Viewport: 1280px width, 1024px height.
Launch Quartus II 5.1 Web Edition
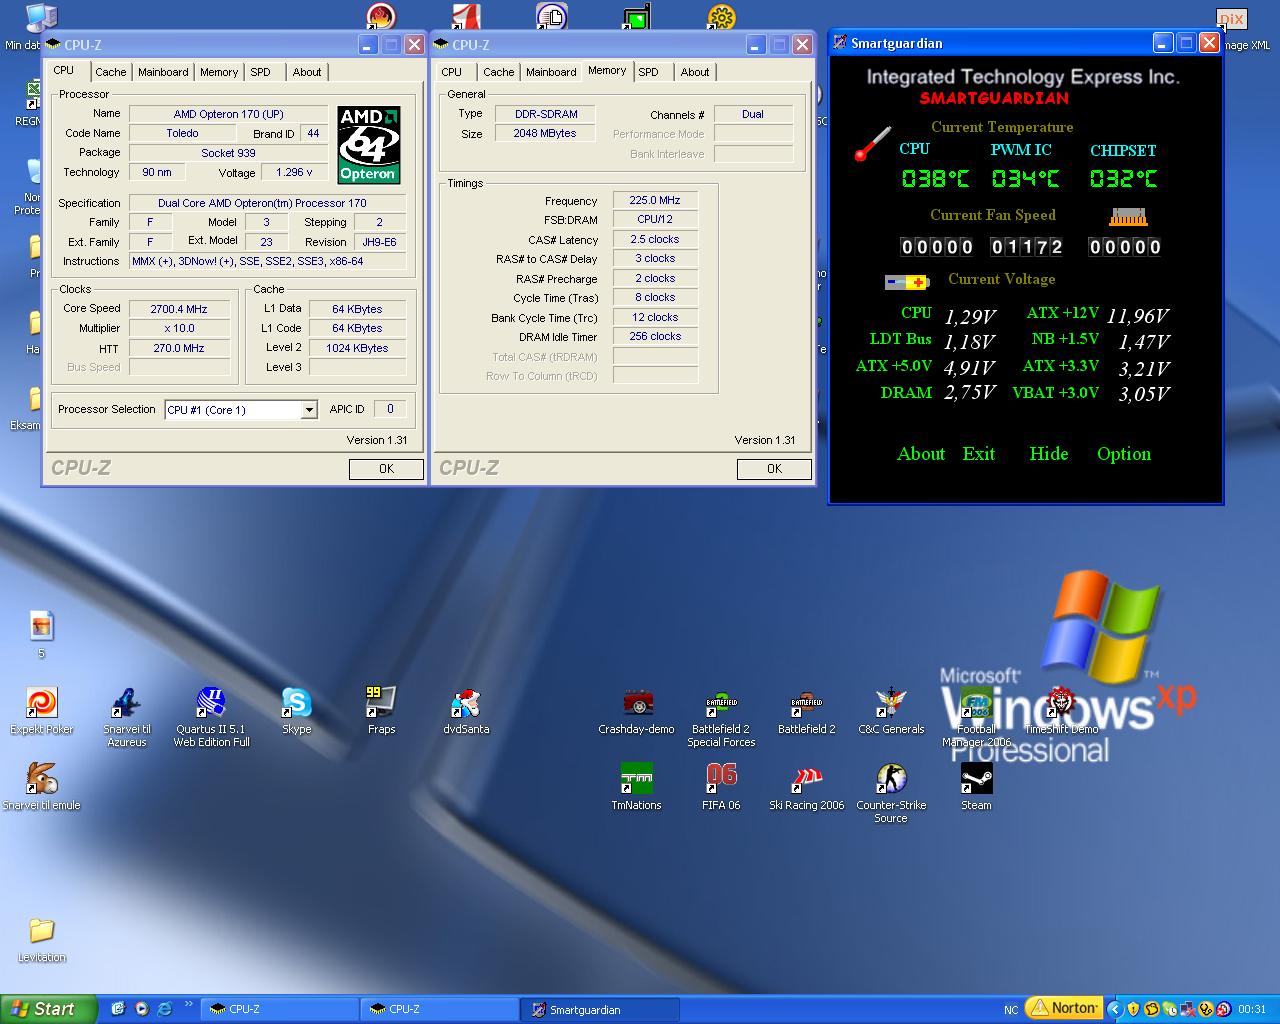[211, 716]
